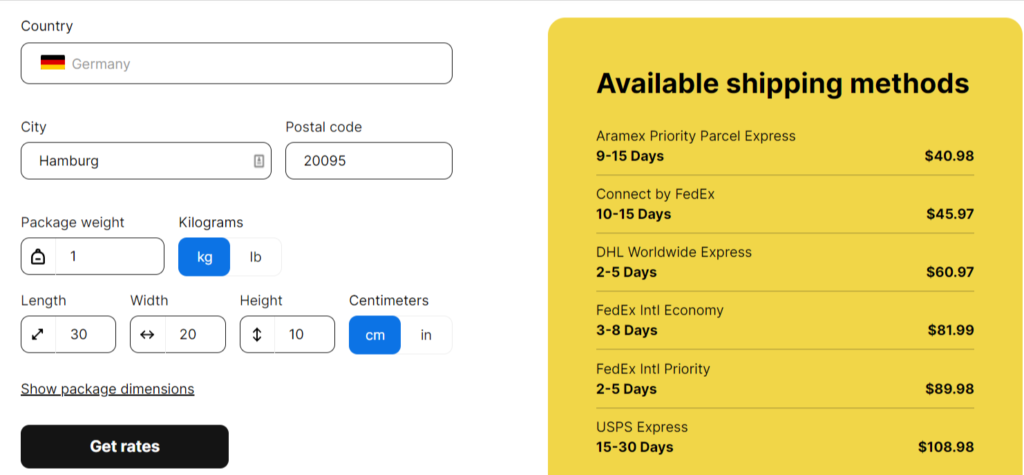Click the Get rates button
This screenshot has height=475, width=1024.
(125, 447)
